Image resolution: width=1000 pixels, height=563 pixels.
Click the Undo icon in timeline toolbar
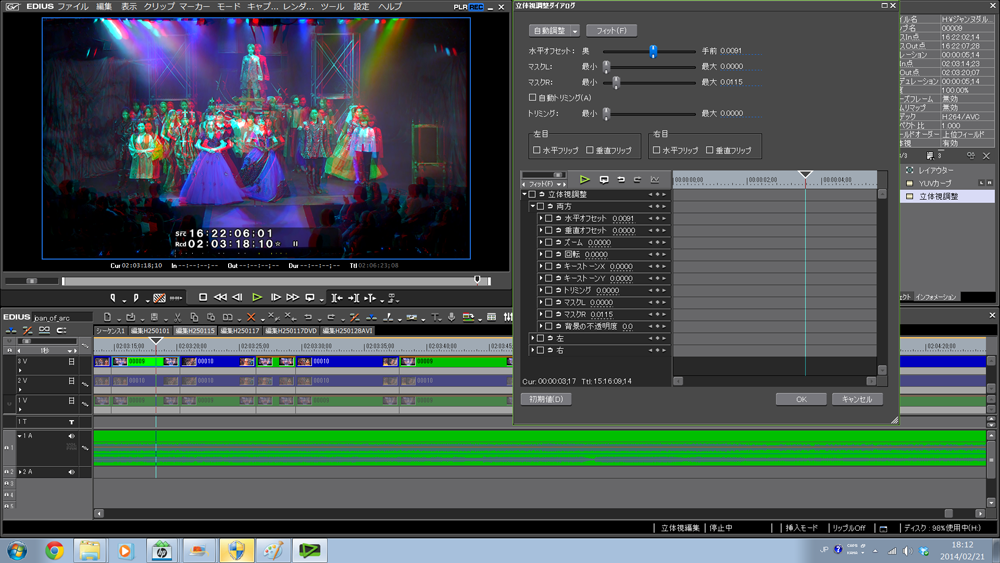(308, 317)
